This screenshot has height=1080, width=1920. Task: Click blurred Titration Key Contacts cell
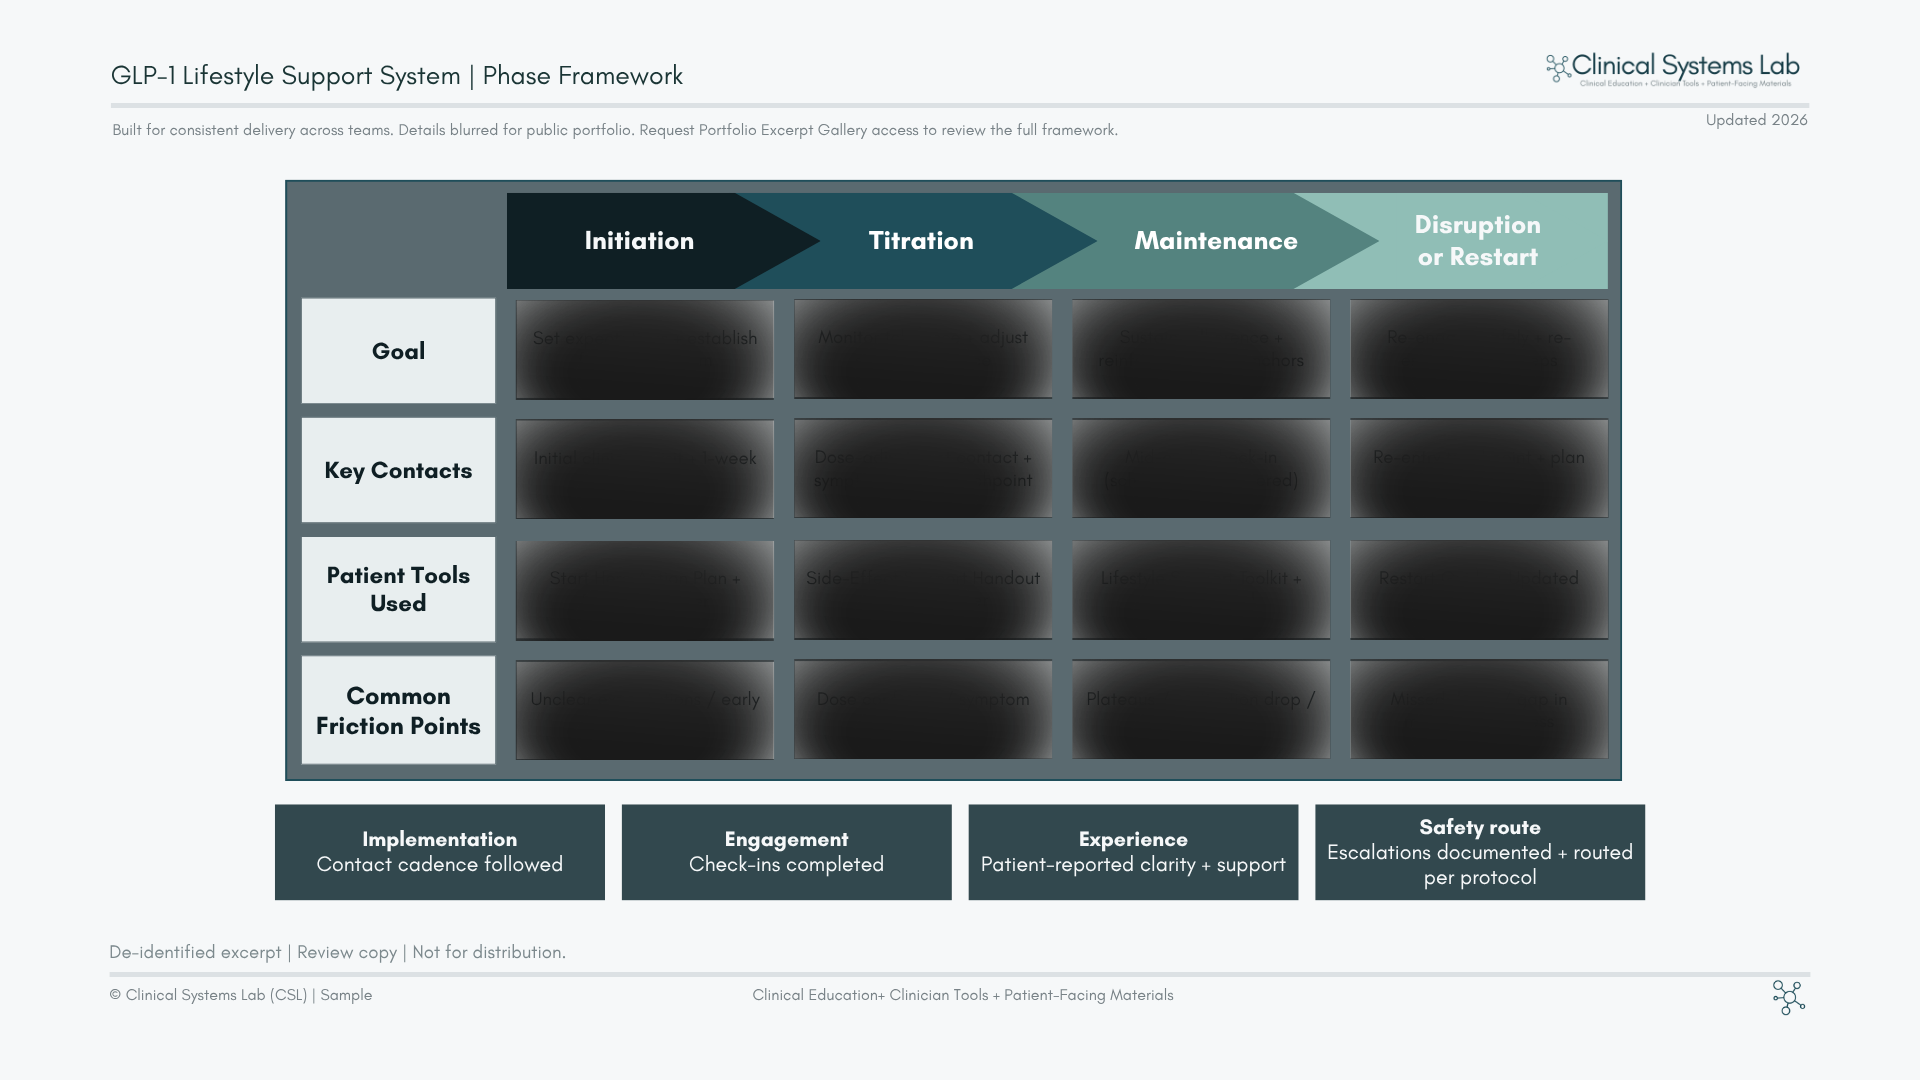click(923, 469)
